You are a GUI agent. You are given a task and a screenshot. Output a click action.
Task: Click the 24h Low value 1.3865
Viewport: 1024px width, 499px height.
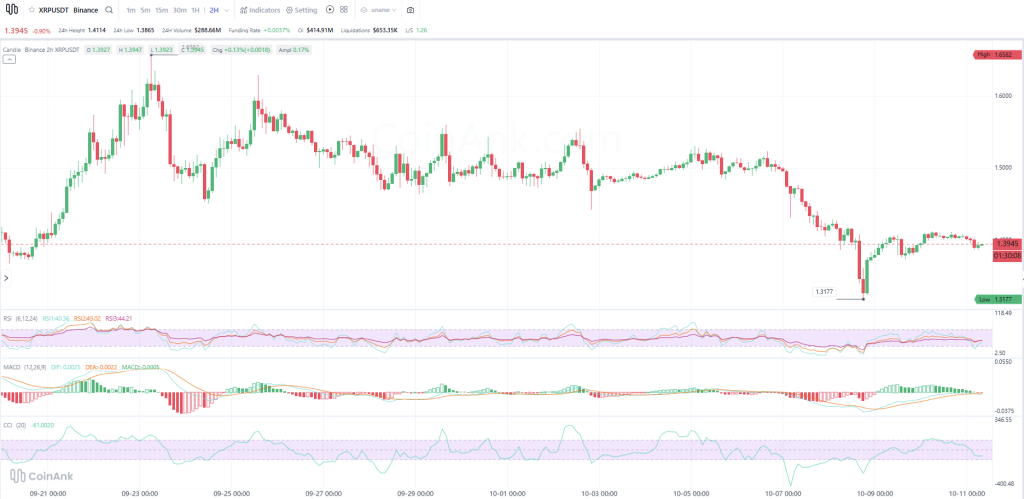(146, 31)
